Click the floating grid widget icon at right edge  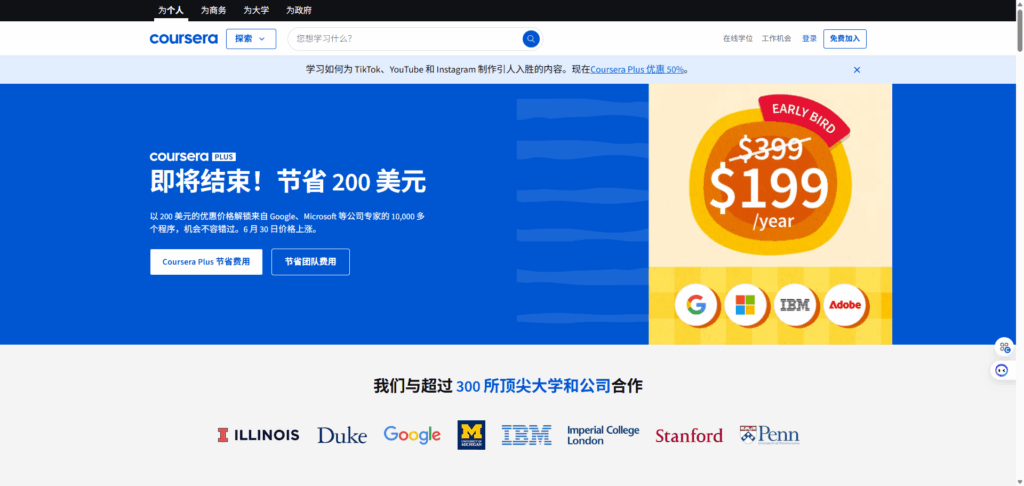pyautogui.click(x=1004, y=347)
